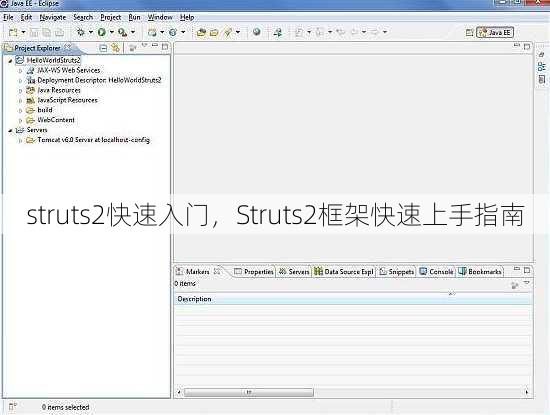Expand the Java Resources node
The height and width of the screenshot is (415, 550).
20,91
